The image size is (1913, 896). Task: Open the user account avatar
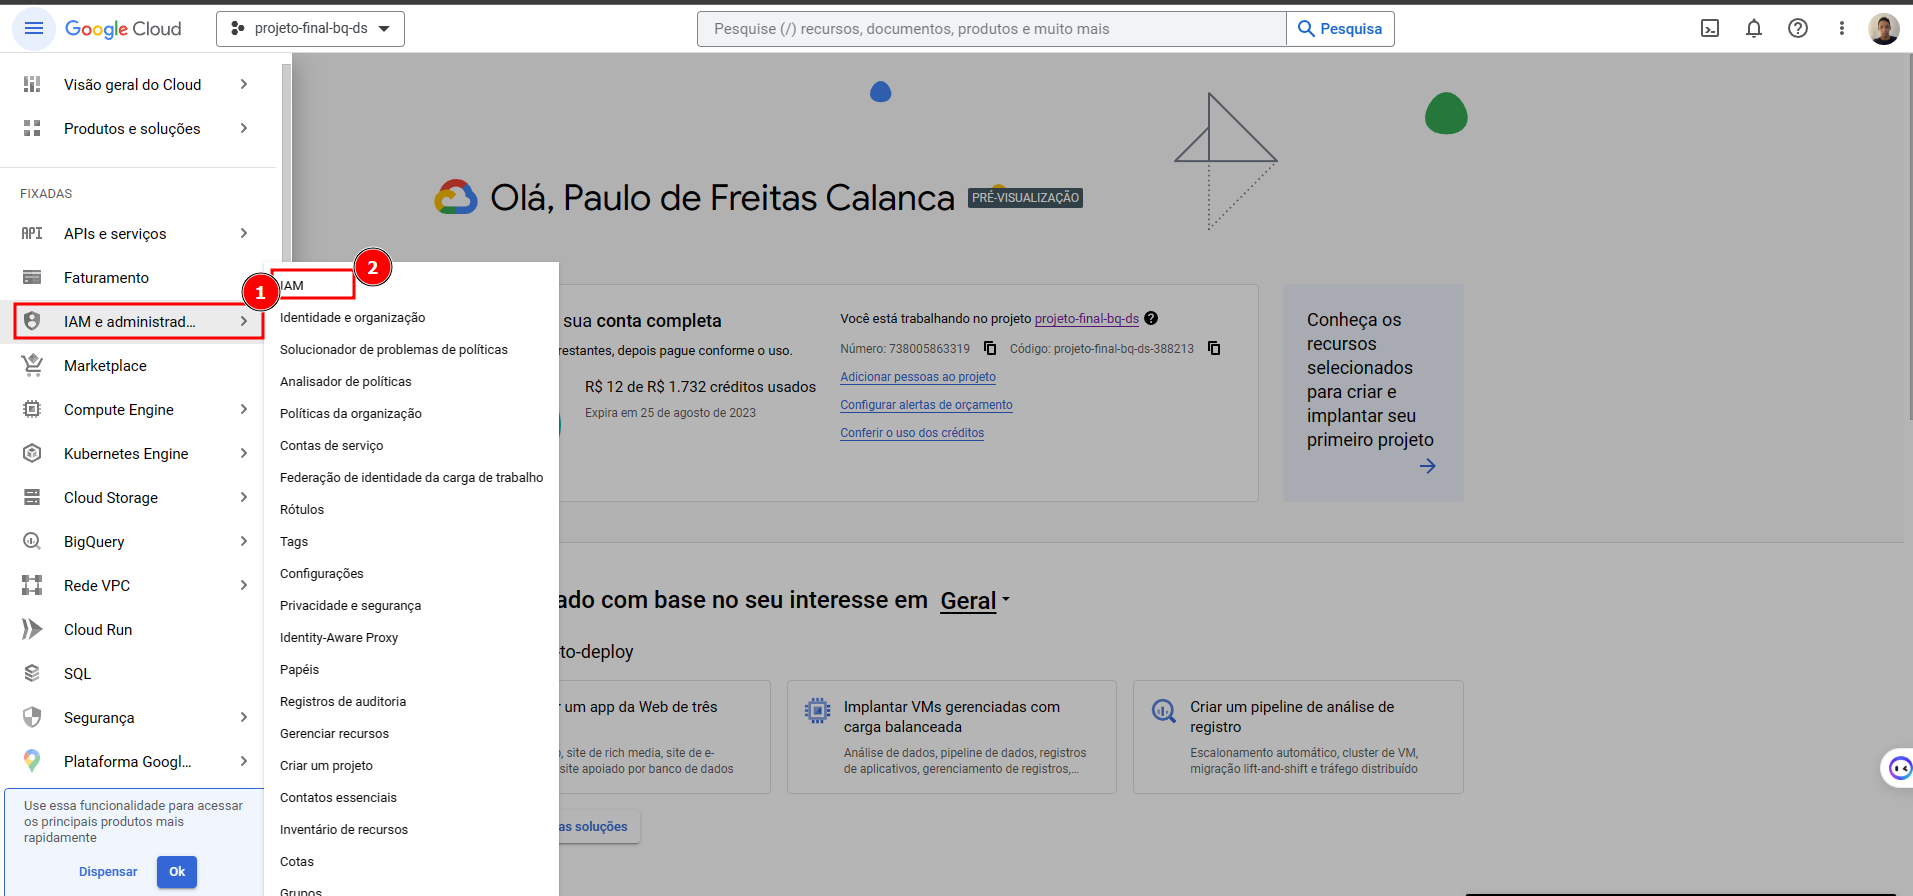click(x=1884, y=29)
